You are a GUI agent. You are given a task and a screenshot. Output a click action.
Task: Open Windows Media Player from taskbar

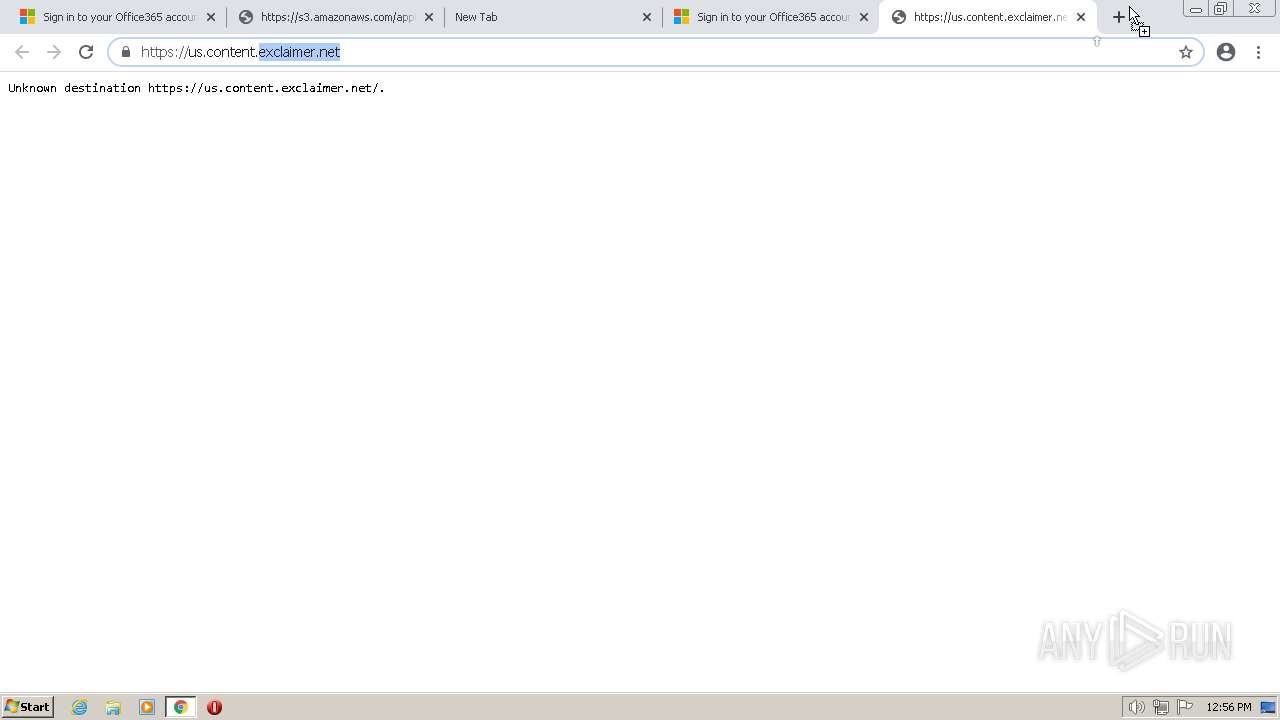point(147,707)
